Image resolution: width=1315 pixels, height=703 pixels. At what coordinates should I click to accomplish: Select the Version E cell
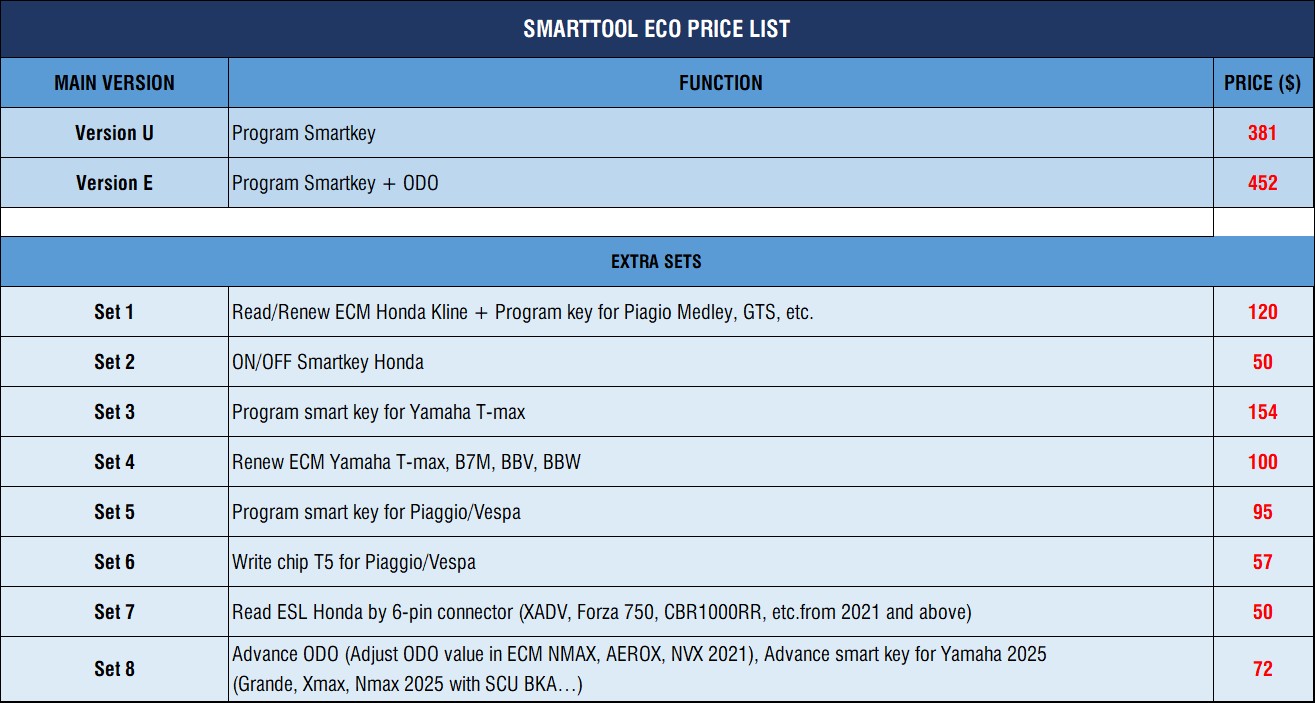114,183
